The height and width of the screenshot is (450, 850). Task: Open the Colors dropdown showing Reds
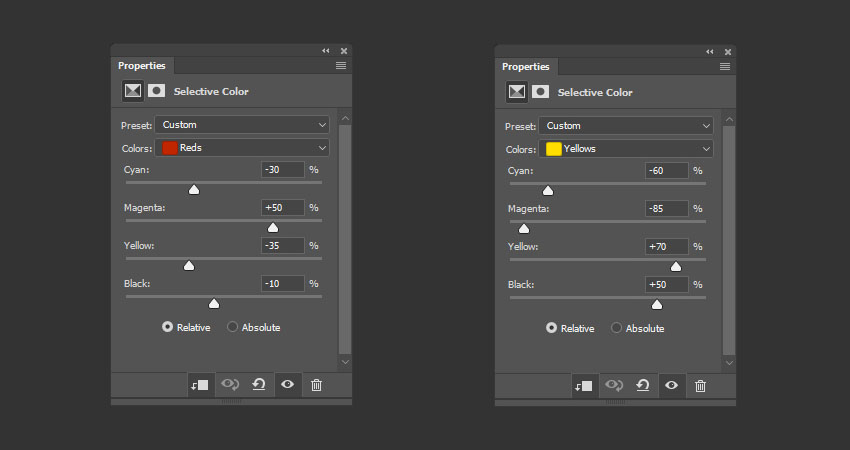pyautogui.click(x=242, y=148)
